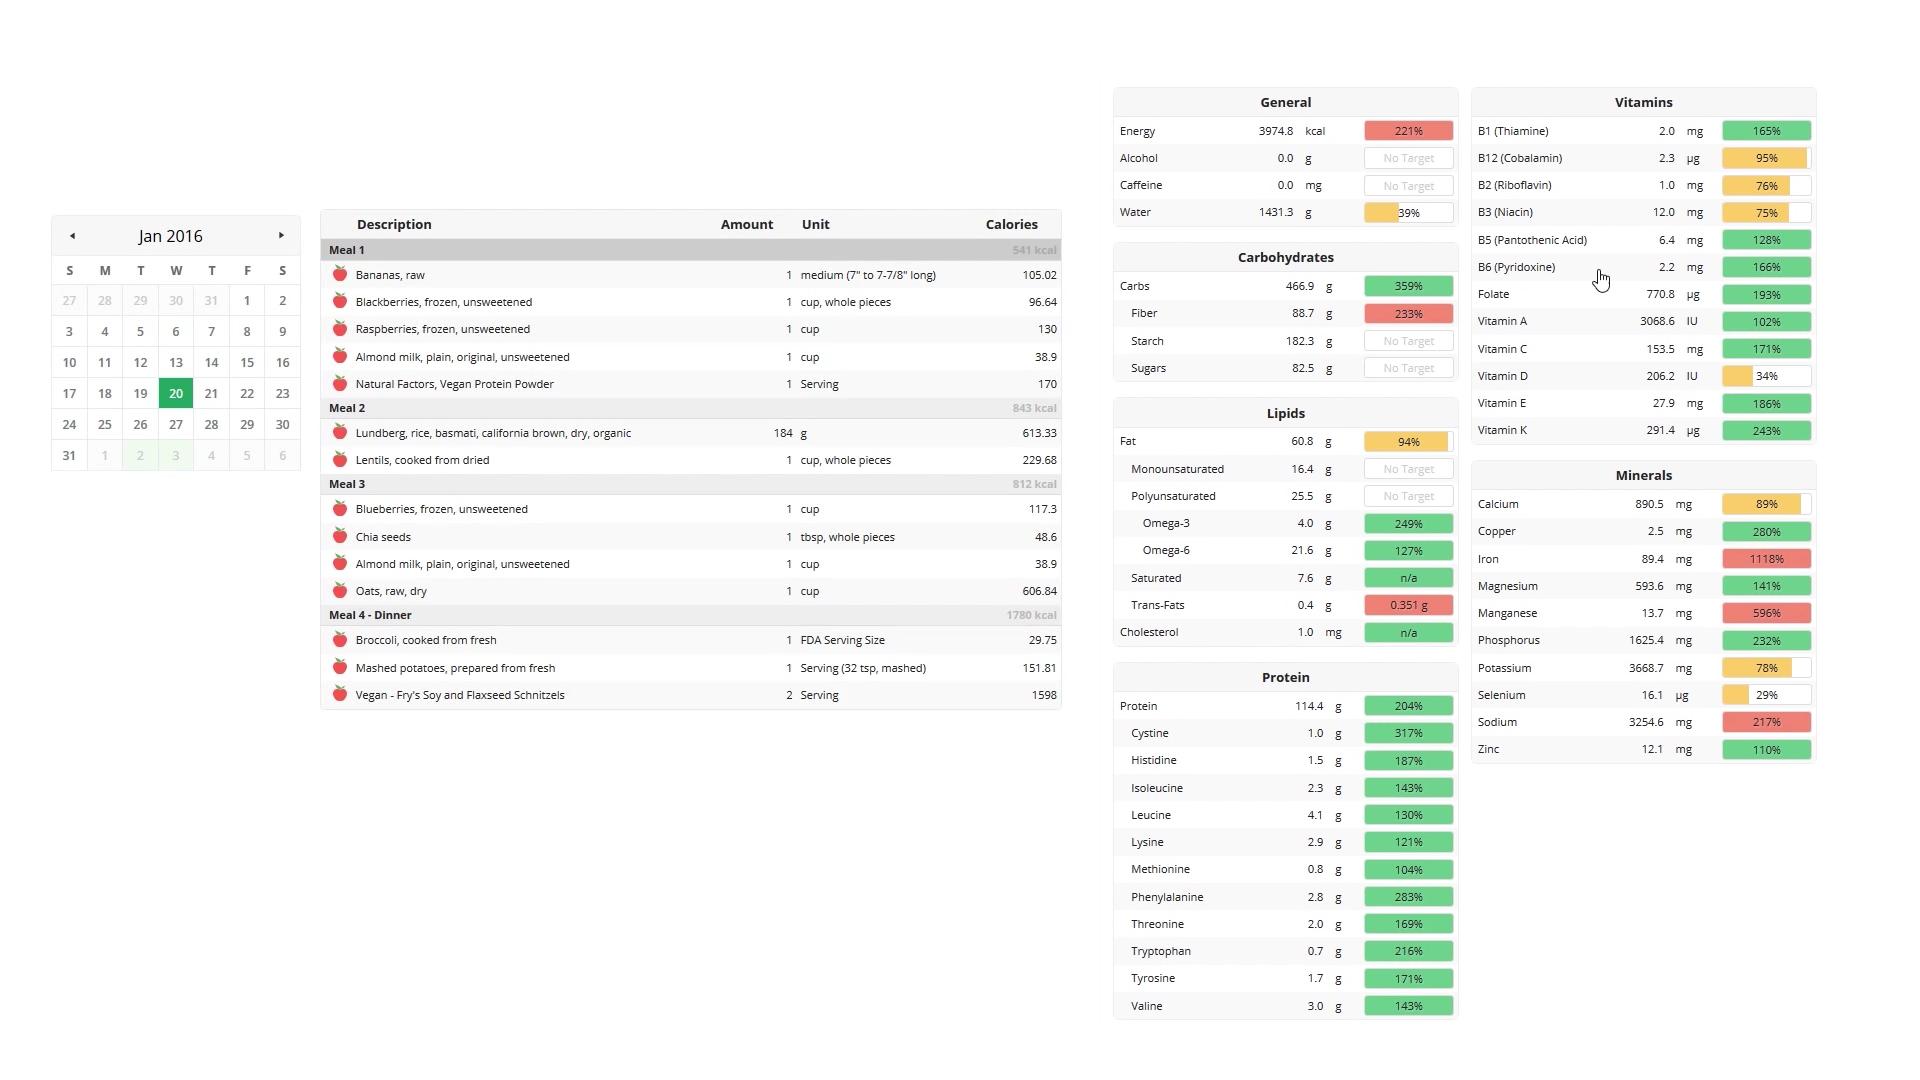Click the apple icon for Broccoli, cooked from fresh
The height and width of the screenshot is (1080, 1920).
(340, 640)
